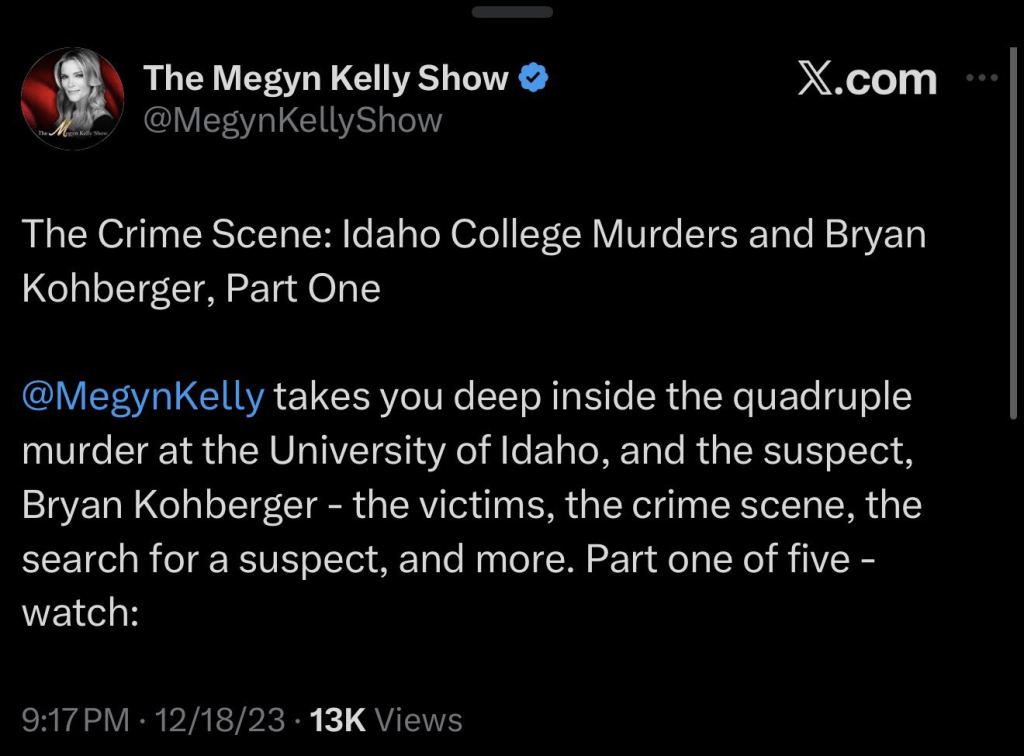The height and width of the screenshot is (756, 1024).
Task: Follow the @MegynKelly mention link
Action: pos(143,397)
